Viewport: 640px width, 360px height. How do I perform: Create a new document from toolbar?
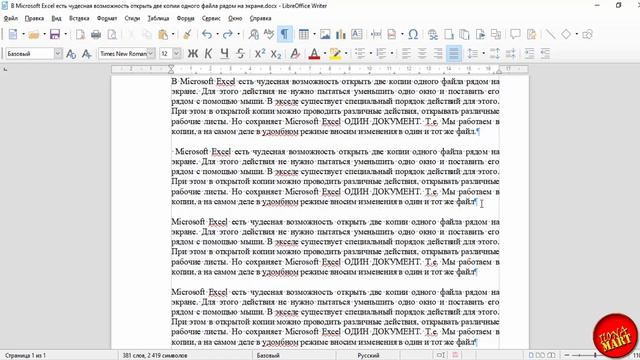coord(13,34)
